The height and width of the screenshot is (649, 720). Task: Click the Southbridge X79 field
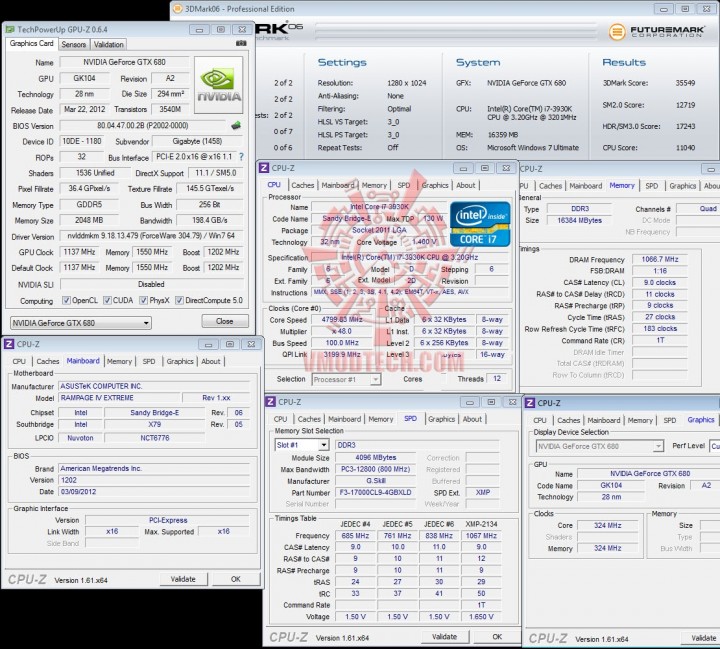click(155, 424)
